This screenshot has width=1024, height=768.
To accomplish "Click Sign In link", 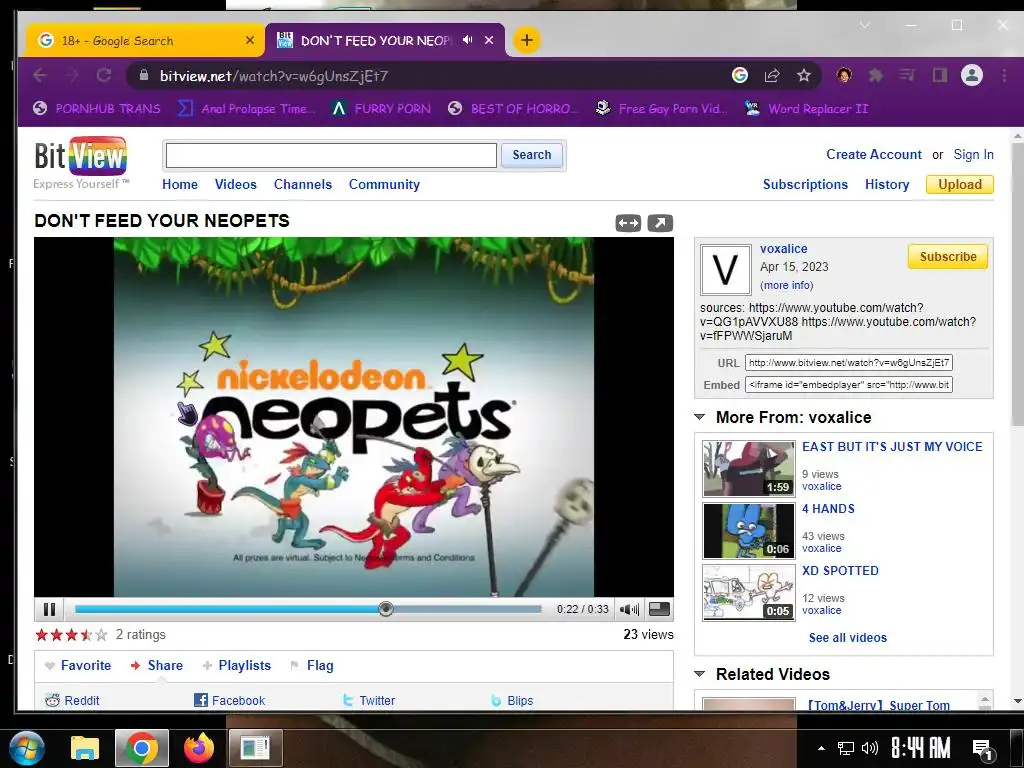I will point(974,155).
